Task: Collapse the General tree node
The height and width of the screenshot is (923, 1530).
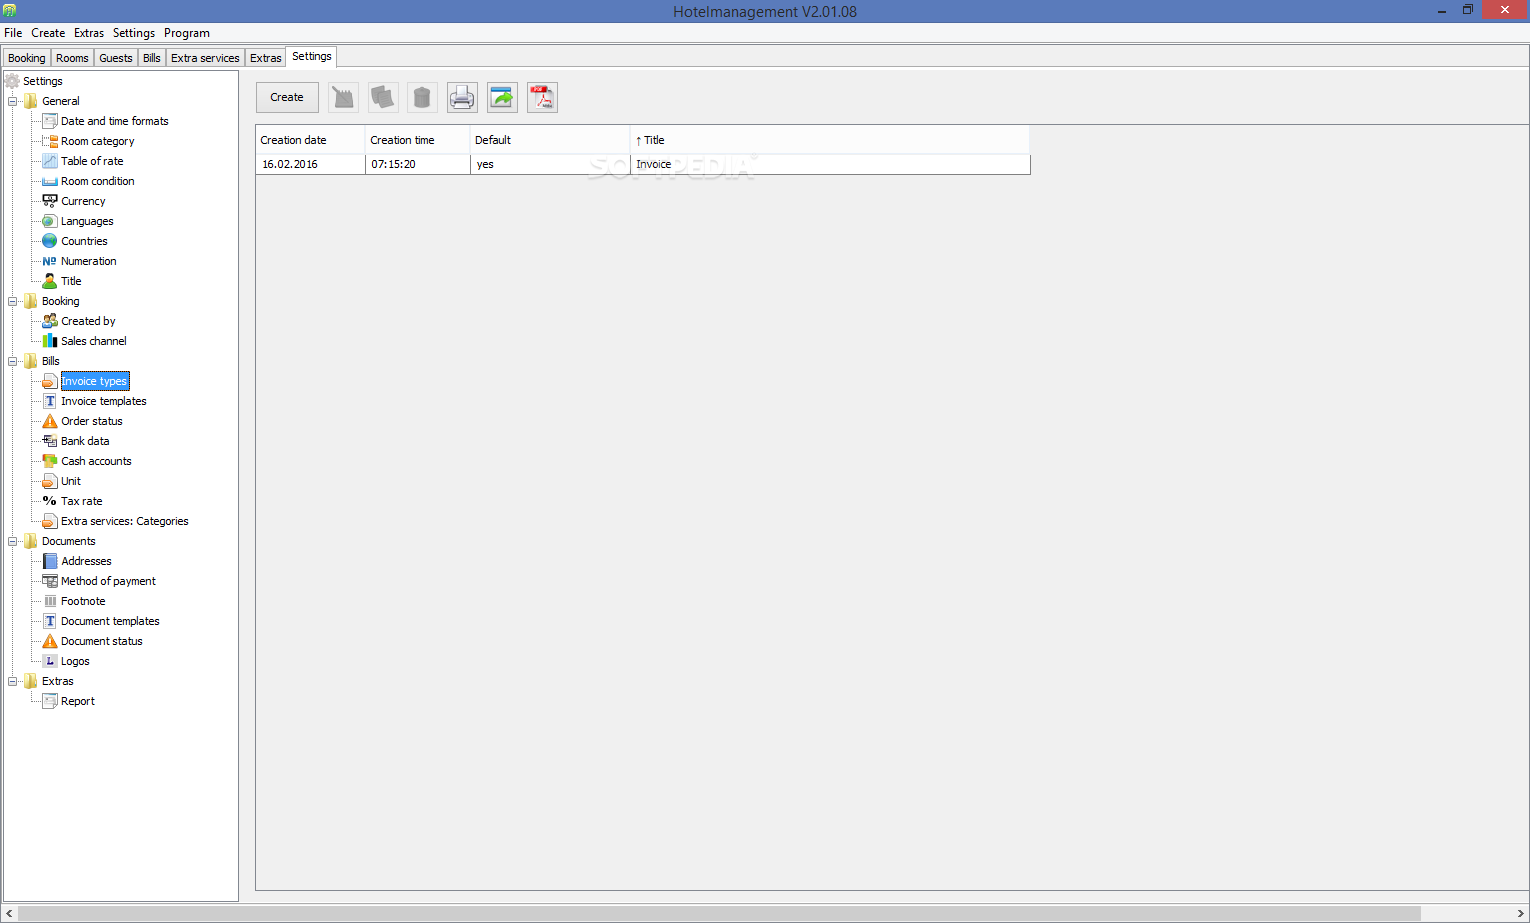Action: [x=13, y=101]
